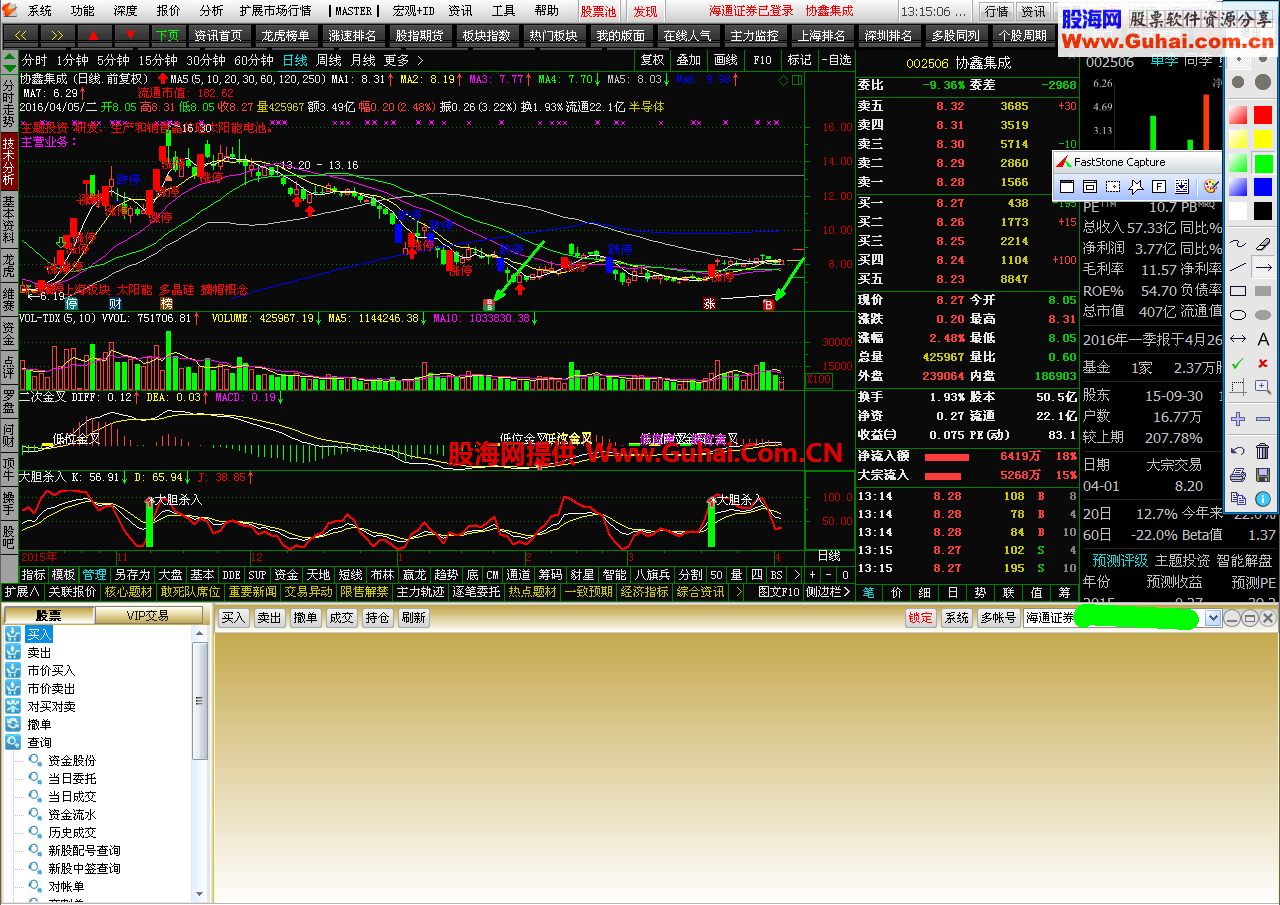Toggle the 叠加 overlay option

(688, 60)
